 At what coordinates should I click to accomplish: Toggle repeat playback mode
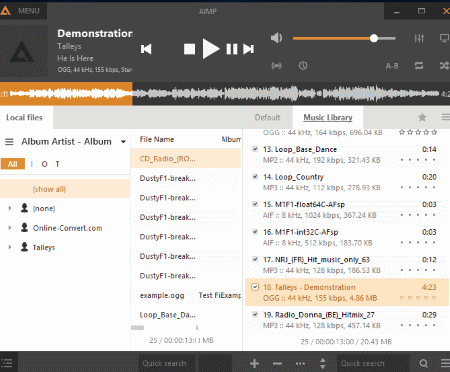pyautogui.click(x=419, y=65)
